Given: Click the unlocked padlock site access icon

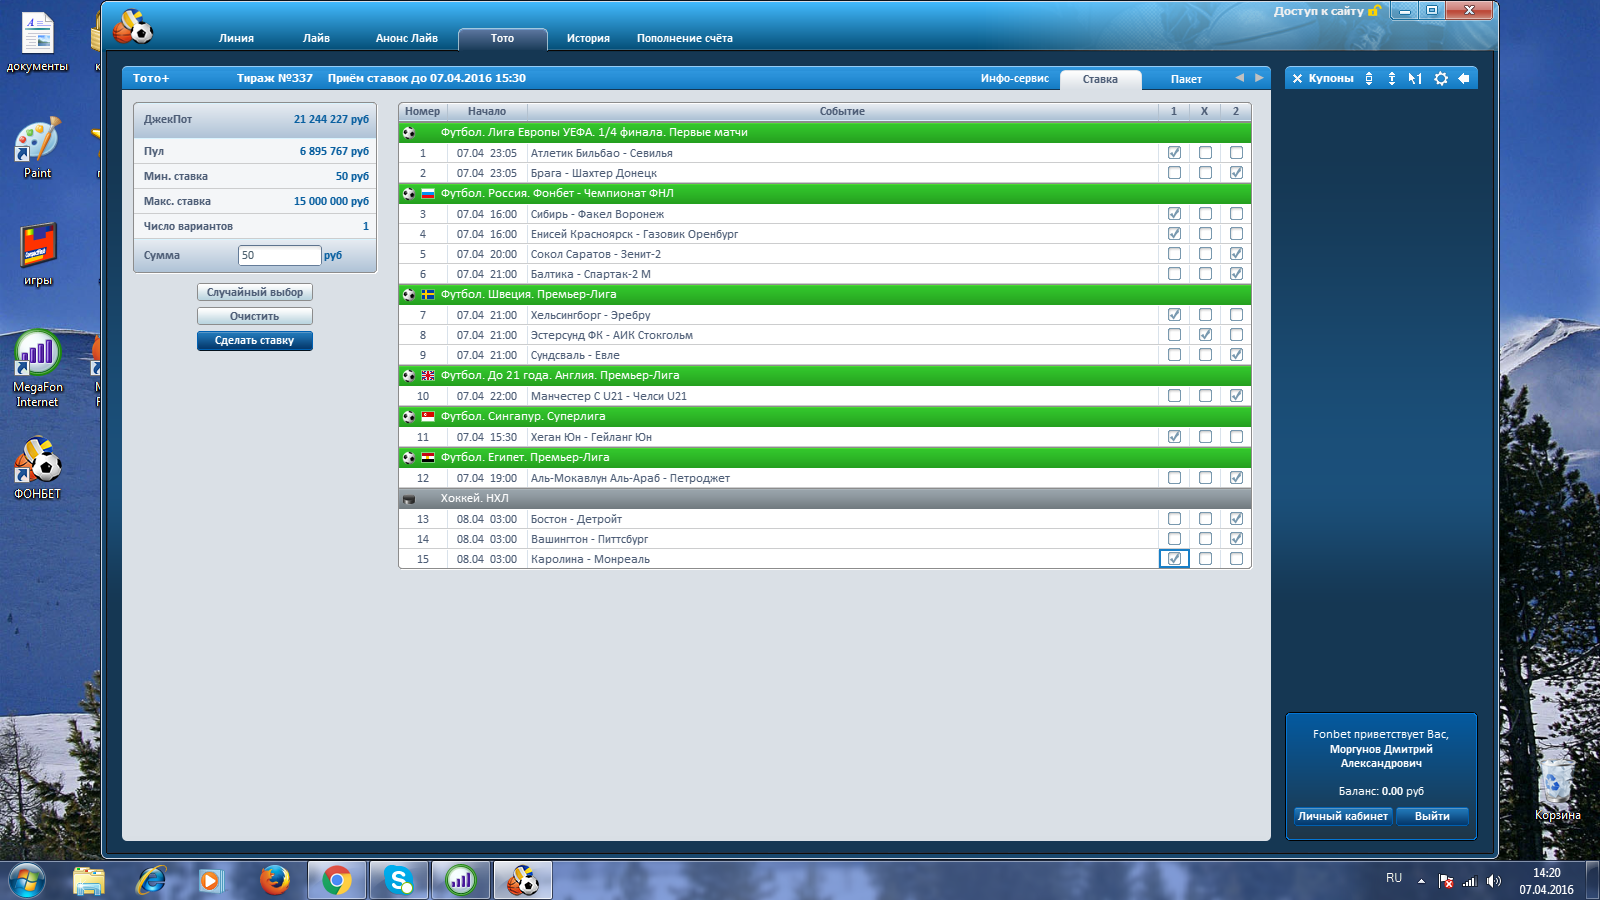Looking at the screenshot, I should tap(1374, 11).
